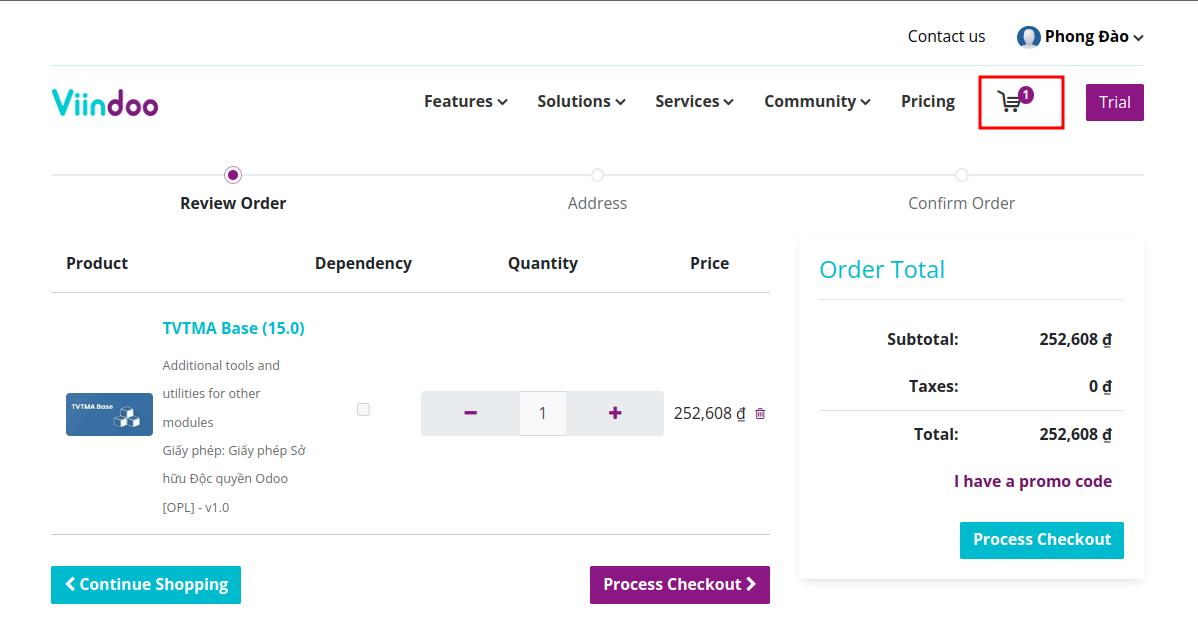The height and width of the screenshot is (632, 1198).
Task: Click the Phong Đào user avatar
Action: (x=1028, y=37)
